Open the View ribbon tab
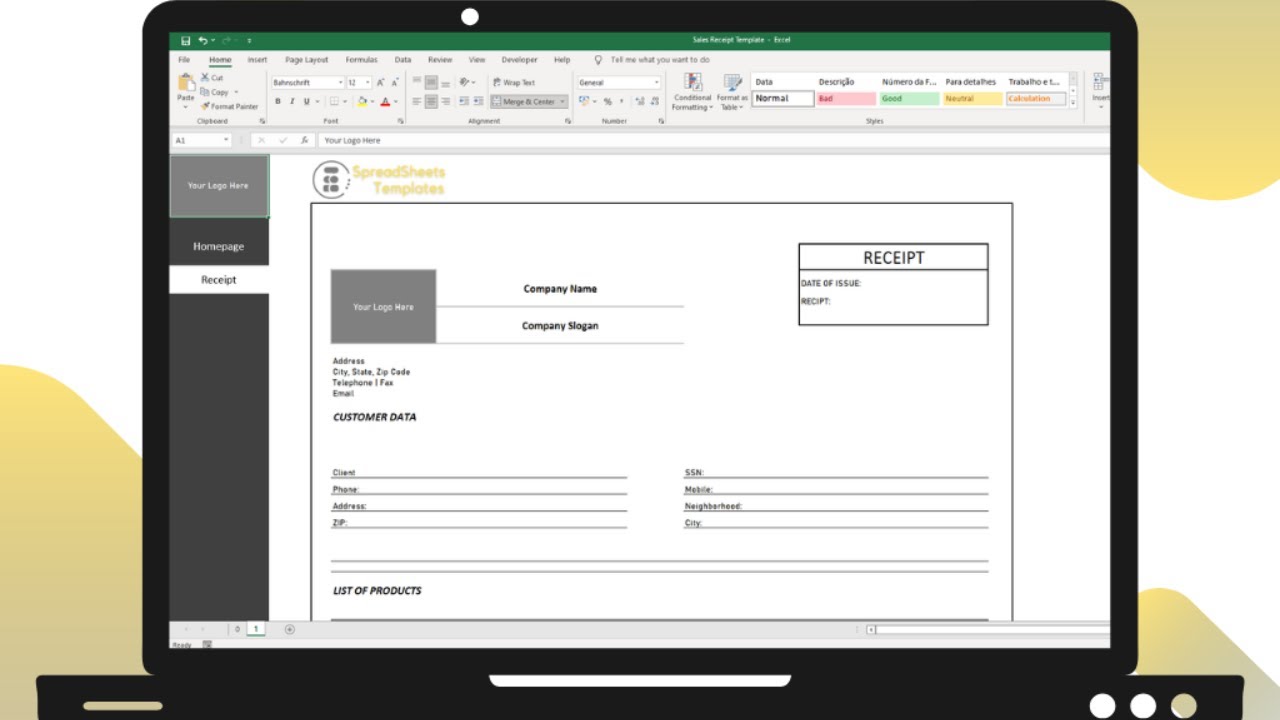 [477, 60]
